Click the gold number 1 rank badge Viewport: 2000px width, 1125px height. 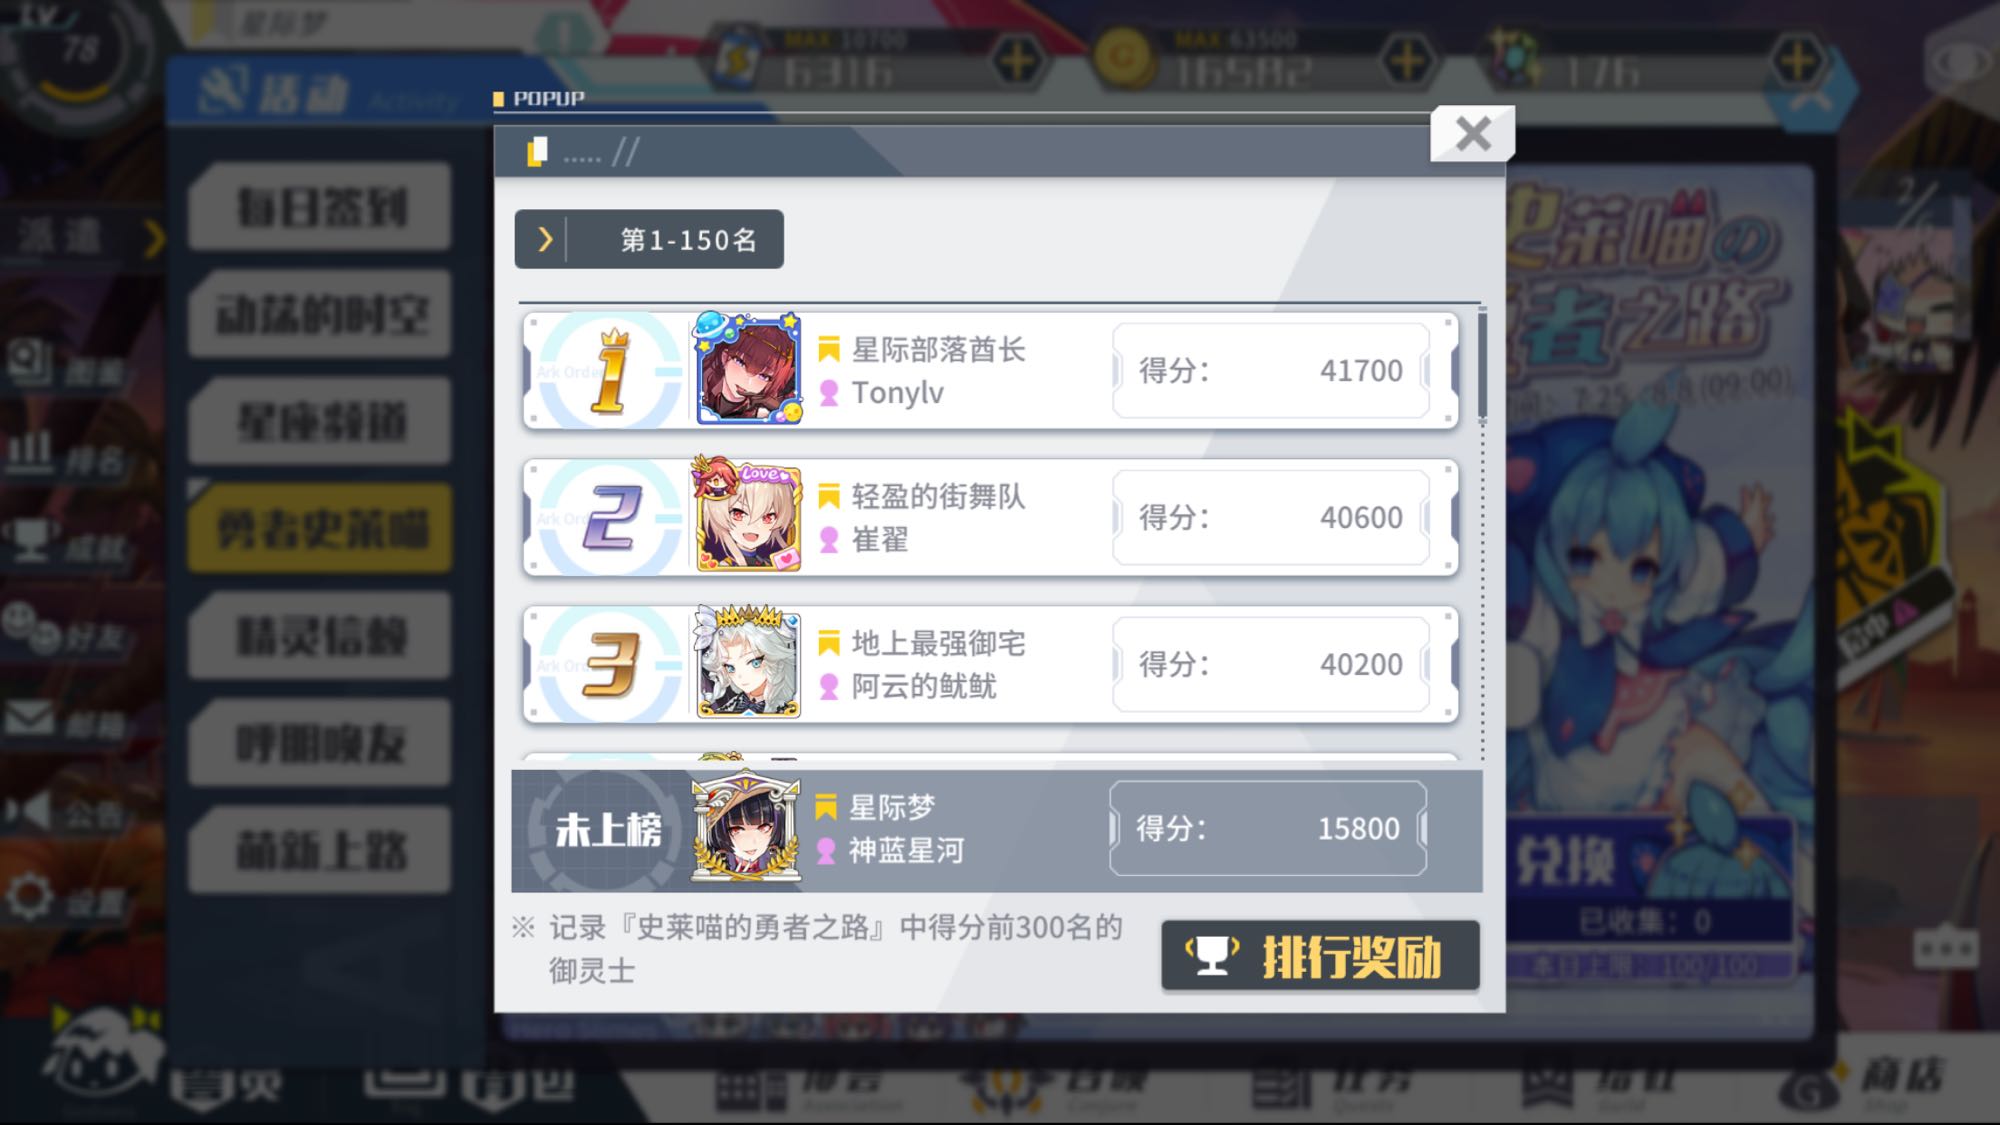tap(609, 371)
